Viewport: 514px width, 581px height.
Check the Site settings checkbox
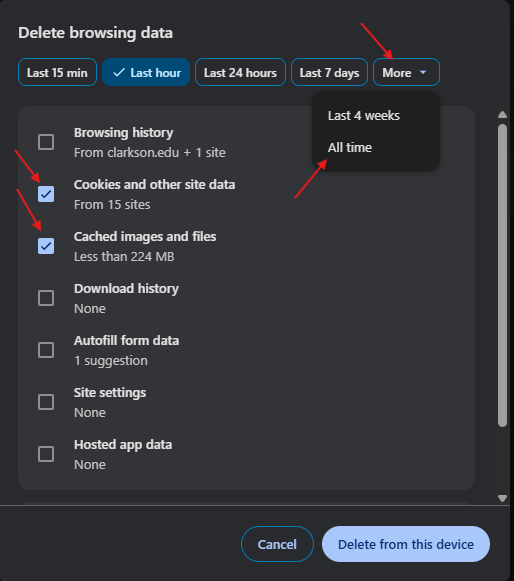(x=46, y=402)
